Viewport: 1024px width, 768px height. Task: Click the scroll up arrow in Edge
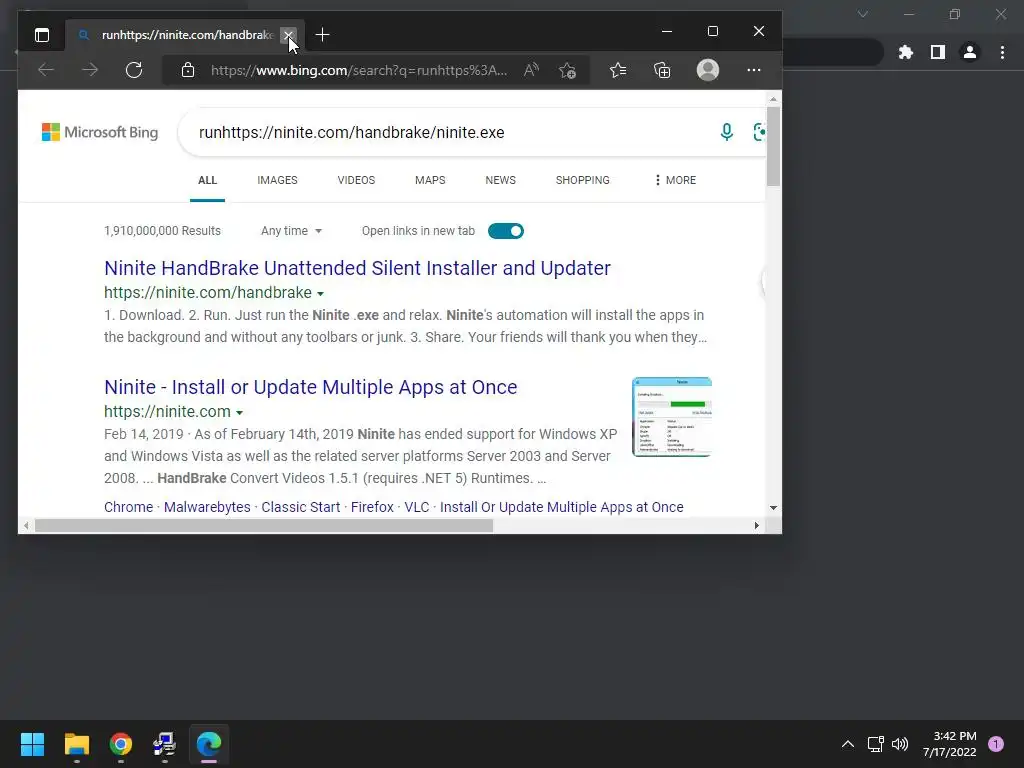click(x=773, y=99)
